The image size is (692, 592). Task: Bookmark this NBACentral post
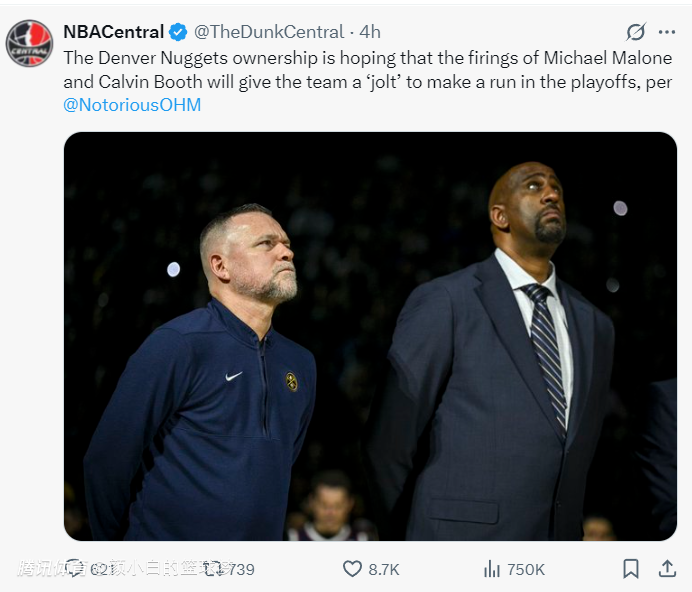click(x=631, y=569)
